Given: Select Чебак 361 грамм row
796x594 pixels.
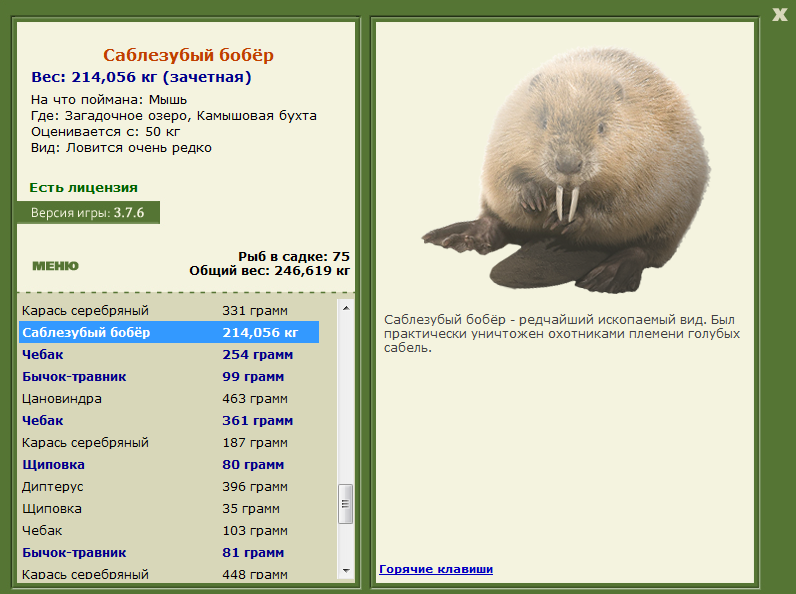Looking at the screenshot, I should tap(169, 420).
